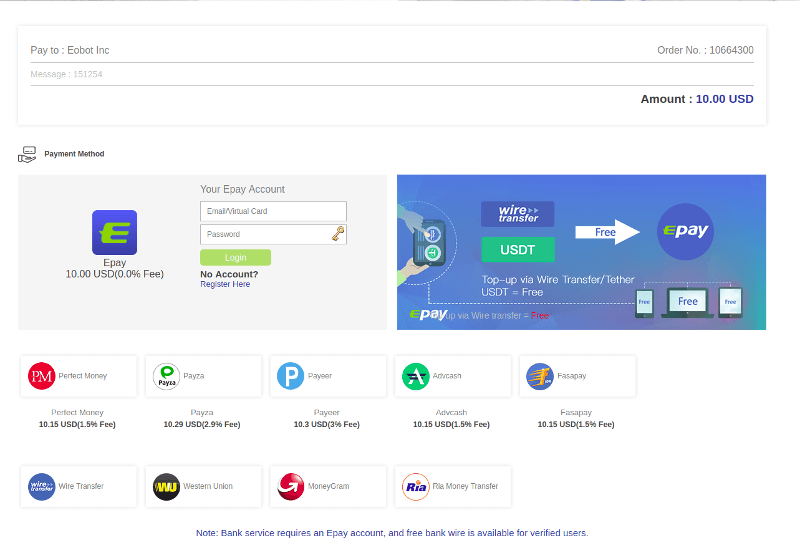Click the 'No Account?' text
Viewport: 800px width, 553px height.
[229, 274]
